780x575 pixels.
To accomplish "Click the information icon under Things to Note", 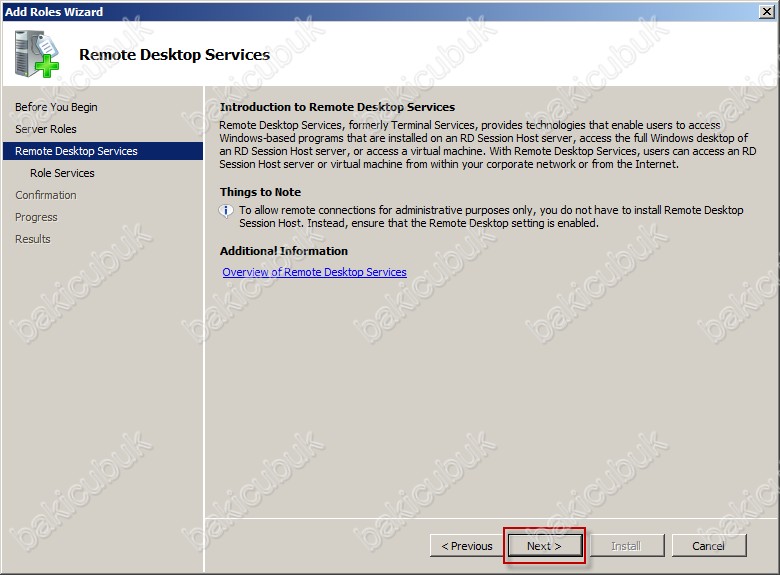I will point(226,211).
